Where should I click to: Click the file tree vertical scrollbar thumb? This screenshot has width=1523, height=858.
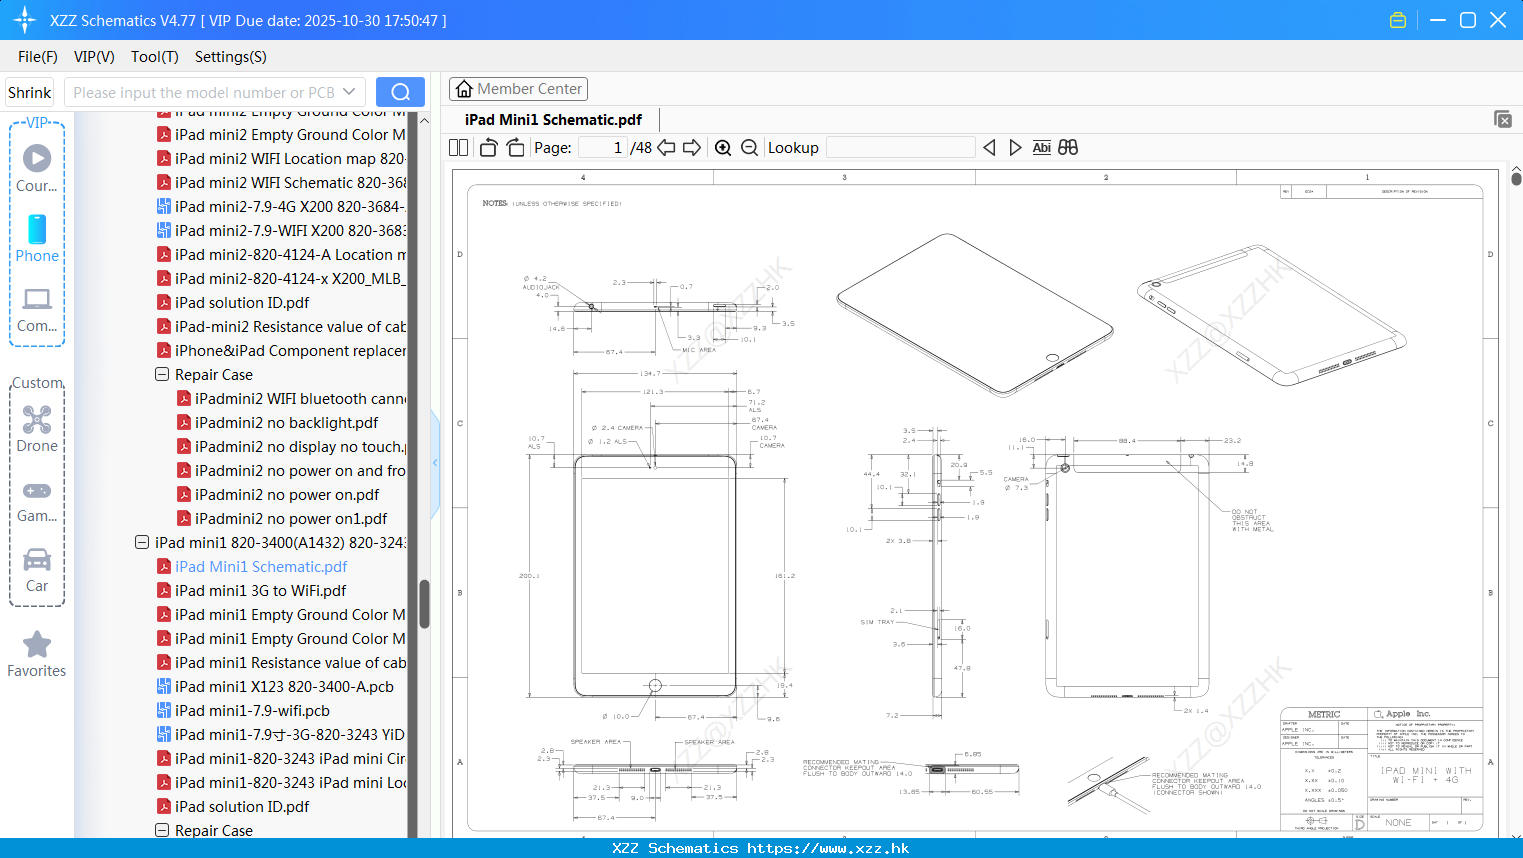coord(424,604)
